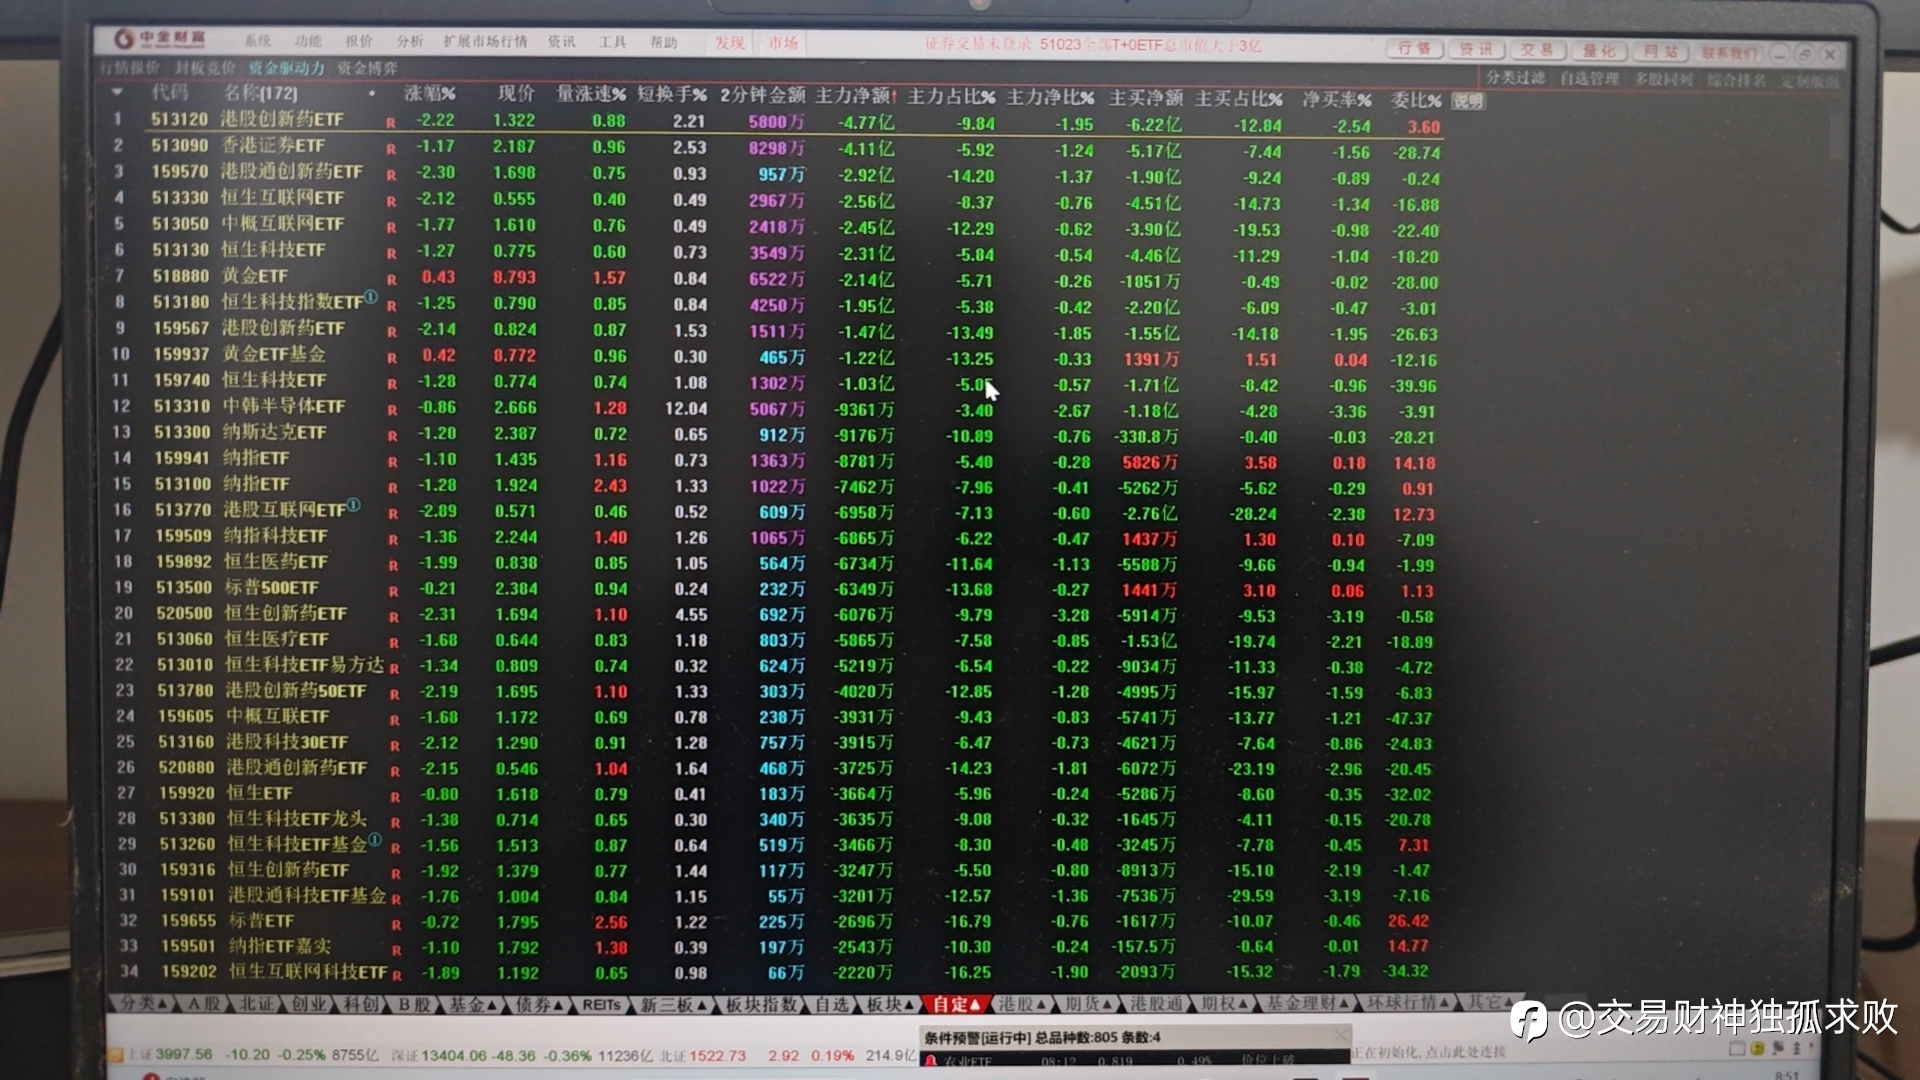This screenshot has height=1080, width=1920.
Task: Open the 分析 menu
Action: [x=410, y=41]
